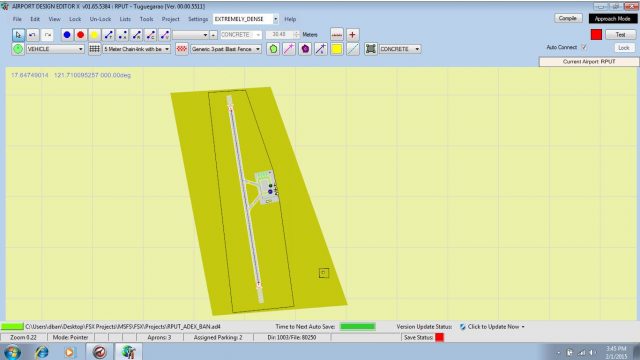Click the Undo arrow icon
The image size is (640, 360).
(33, 35)
